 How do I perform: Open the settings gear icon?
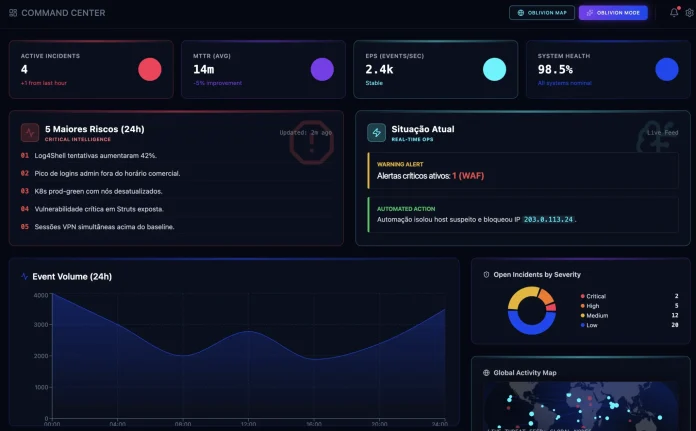(689, 13)
